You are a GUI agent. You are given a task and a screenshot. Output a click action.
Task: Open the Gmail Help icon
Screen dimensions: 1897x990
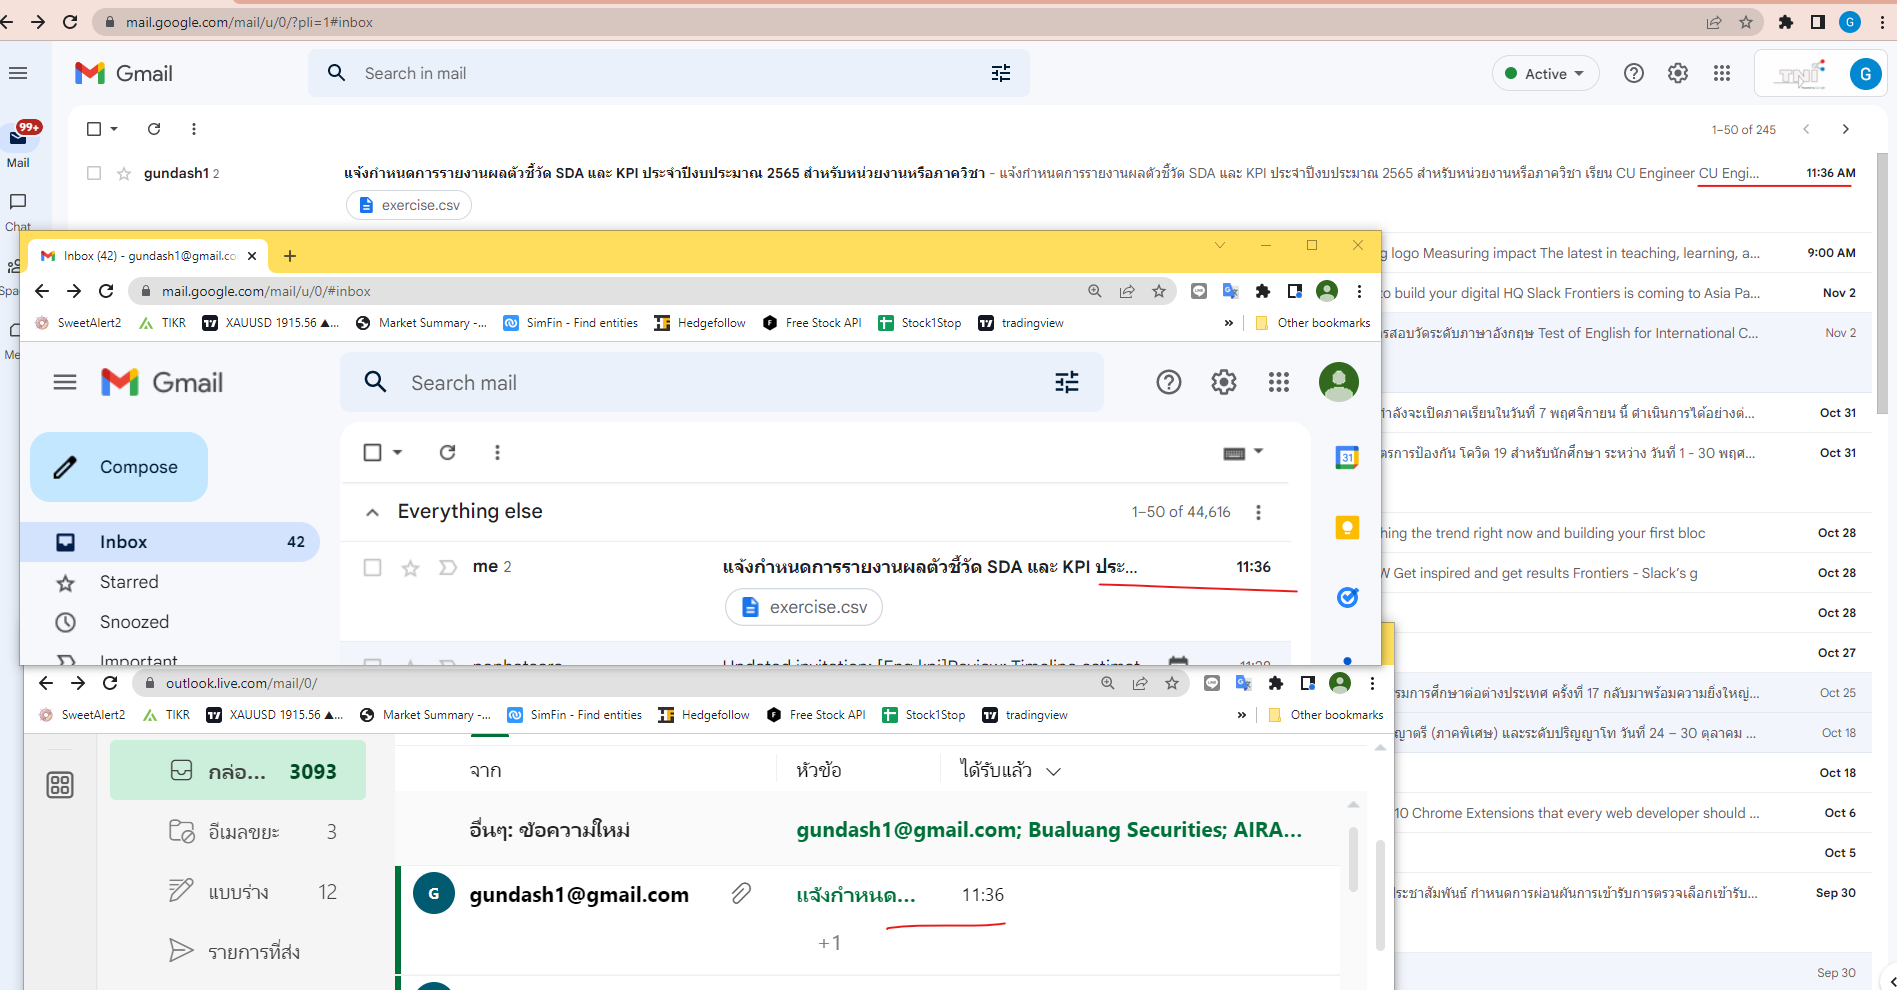[x=1168, y=382]
